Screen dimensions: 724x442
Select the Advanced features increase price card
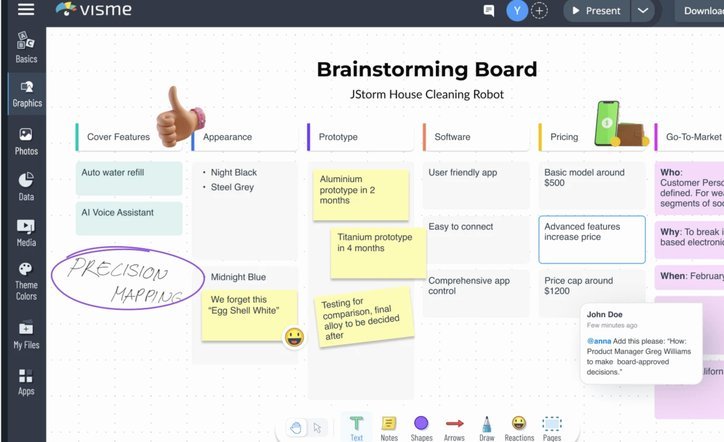click(x=592, y=239)
